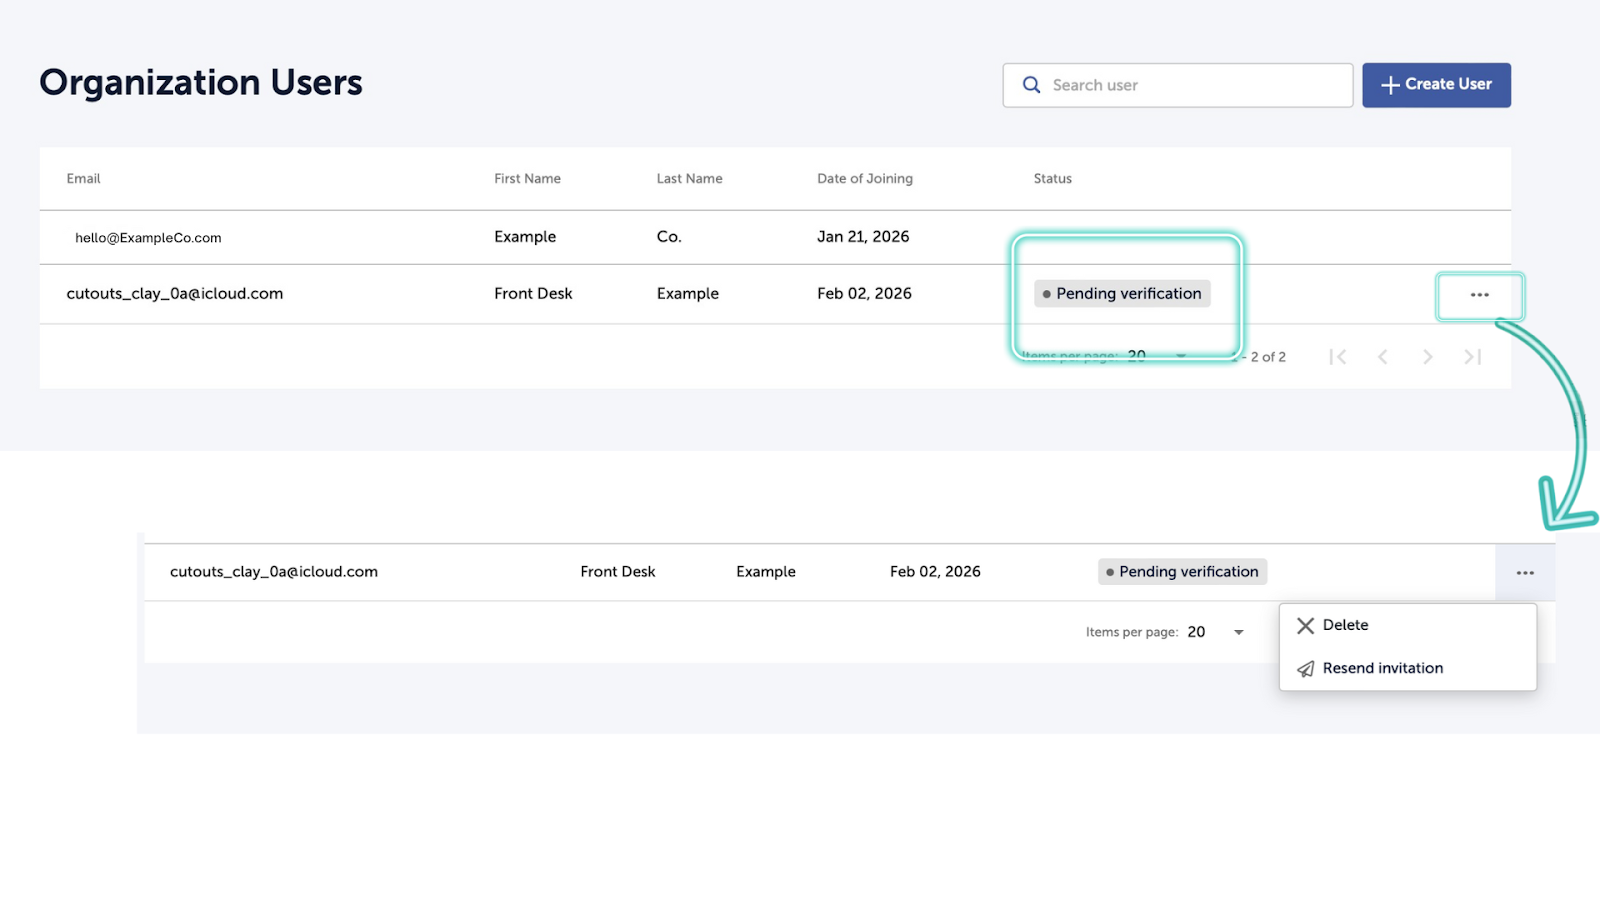Sort by the Email column header

pos(84,179)
